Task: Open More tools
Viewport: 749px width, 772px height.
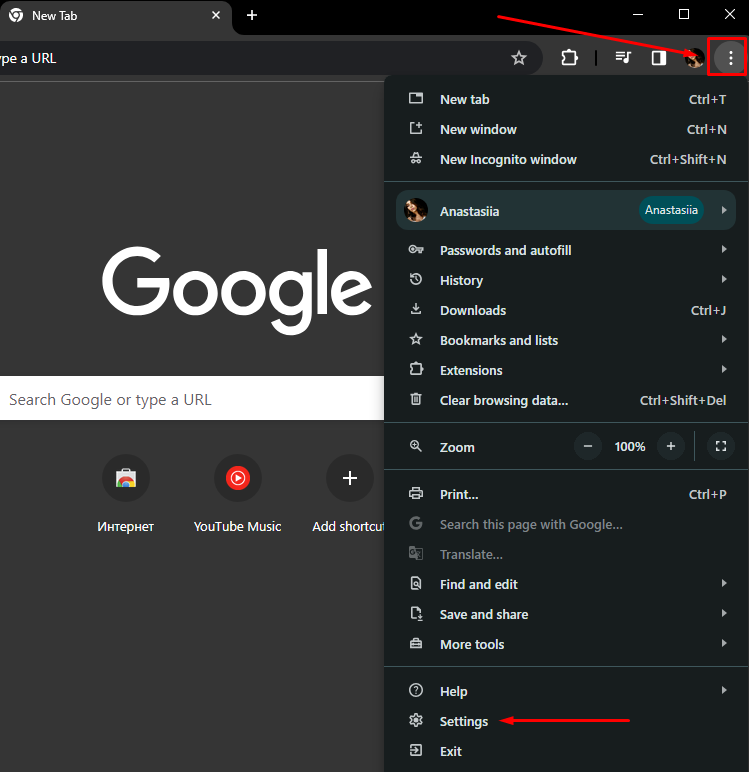Action: [566, 644]
